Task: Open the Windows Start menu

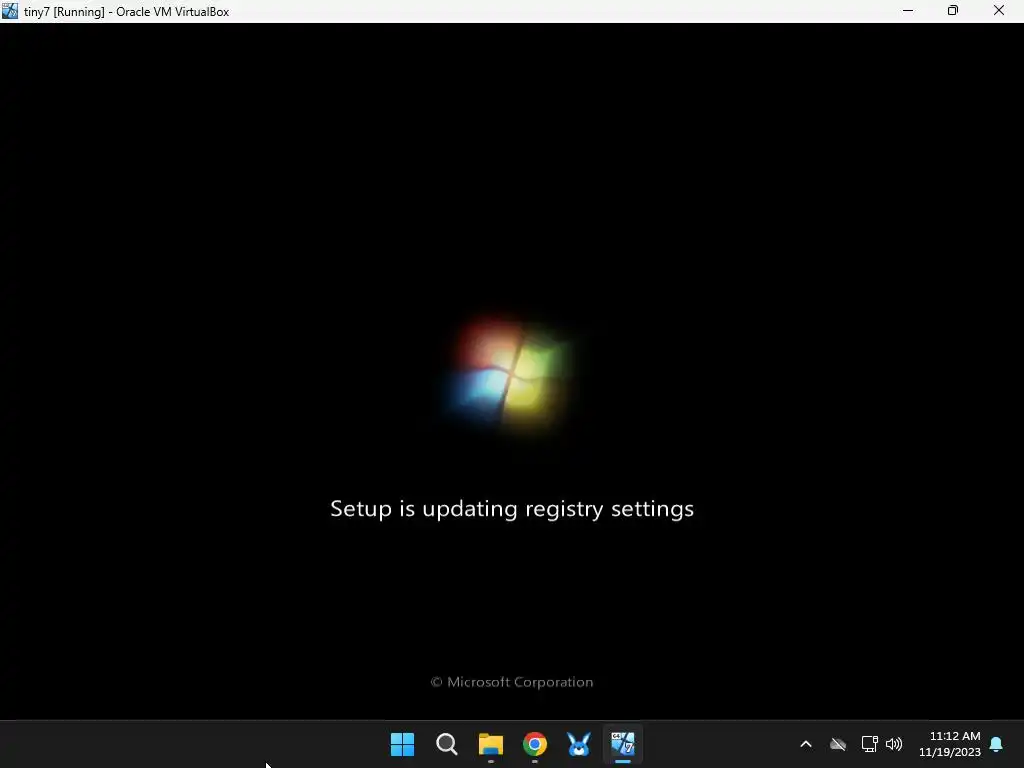Action: [402, 744]
